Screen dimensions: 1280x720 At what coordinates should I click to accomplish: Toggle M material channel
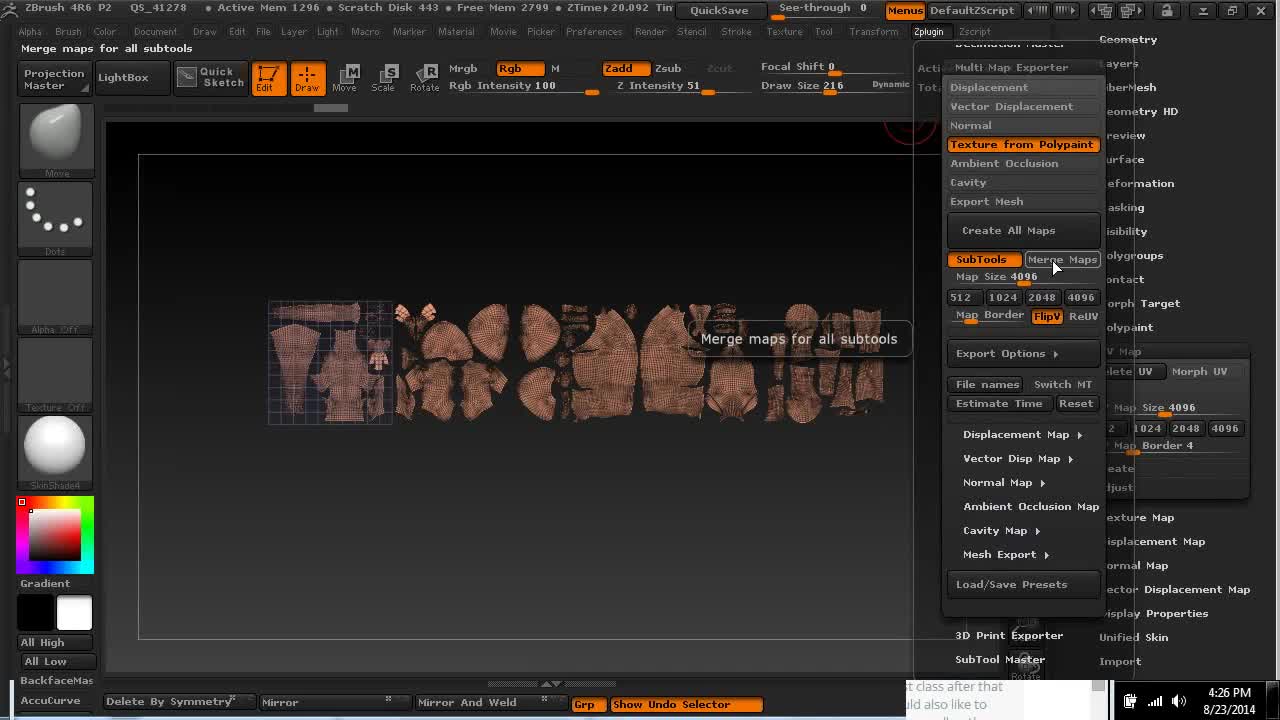[x=555, y=68]
